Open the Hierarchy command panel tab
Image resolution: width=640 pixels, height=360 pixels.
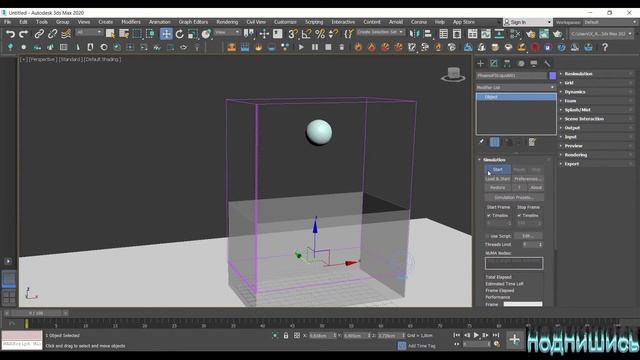click(x=507, y=63)
